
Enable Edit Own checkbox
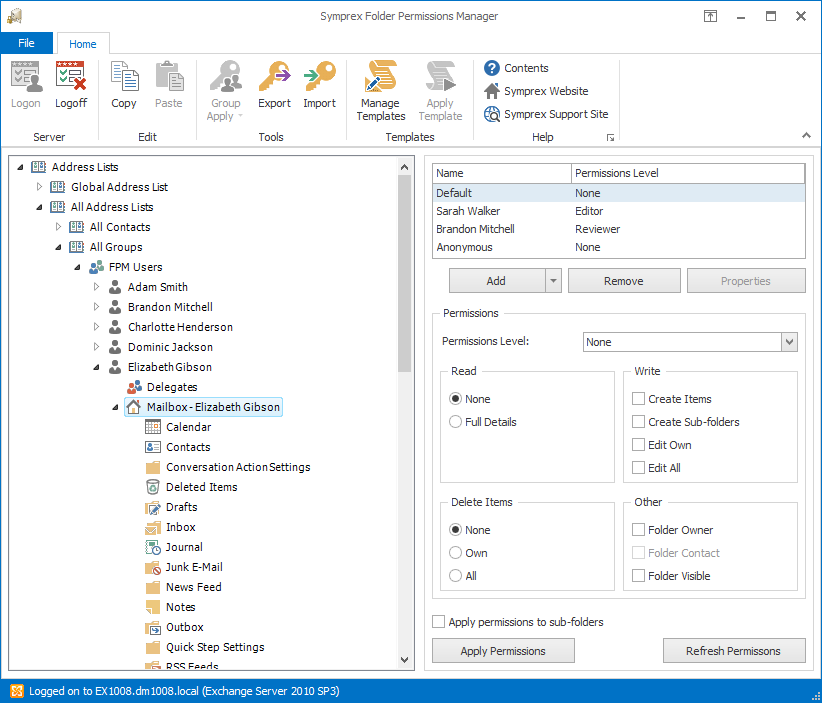tap(638, 445)
